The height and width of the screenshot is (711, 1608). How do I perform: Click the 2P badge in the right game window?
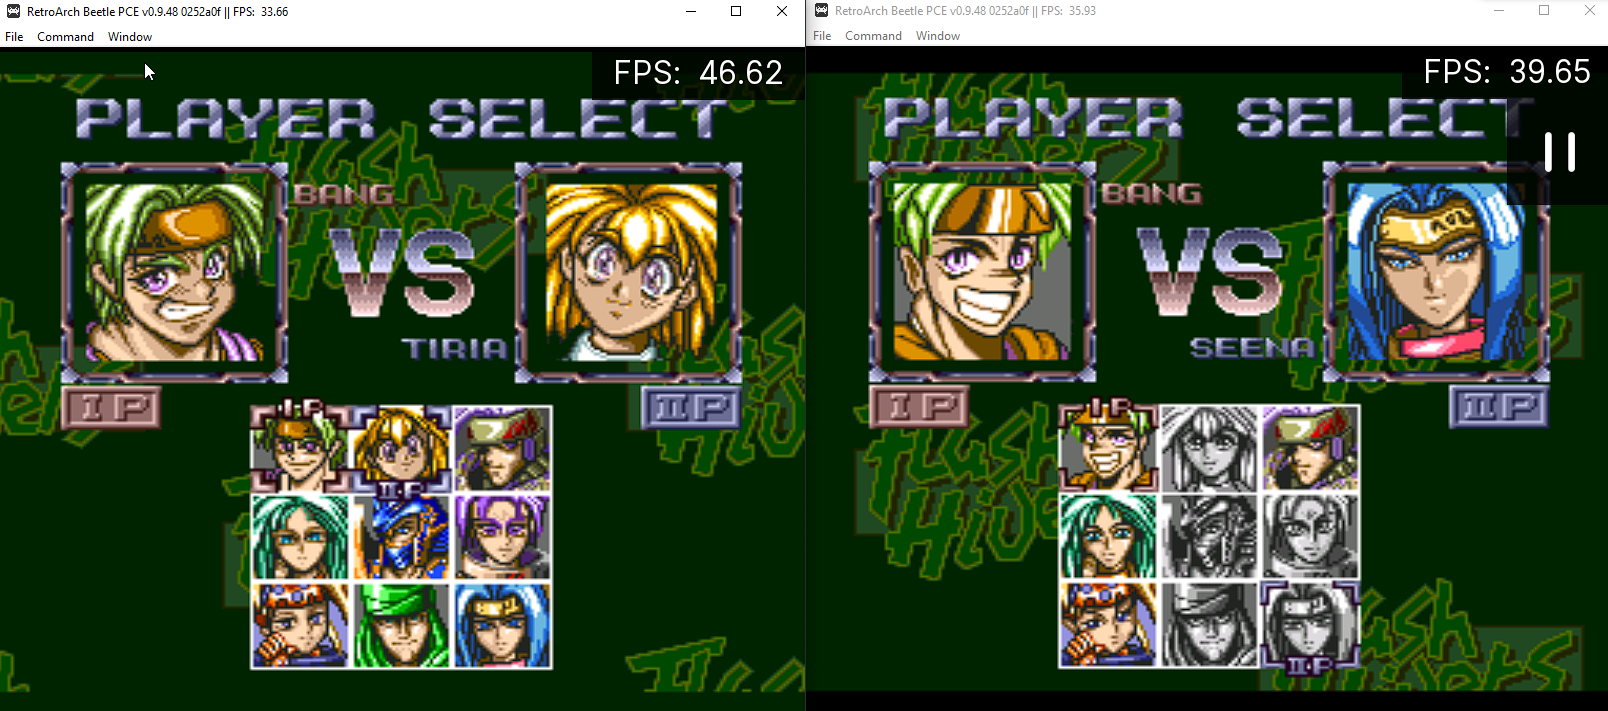coord(1499,407)
